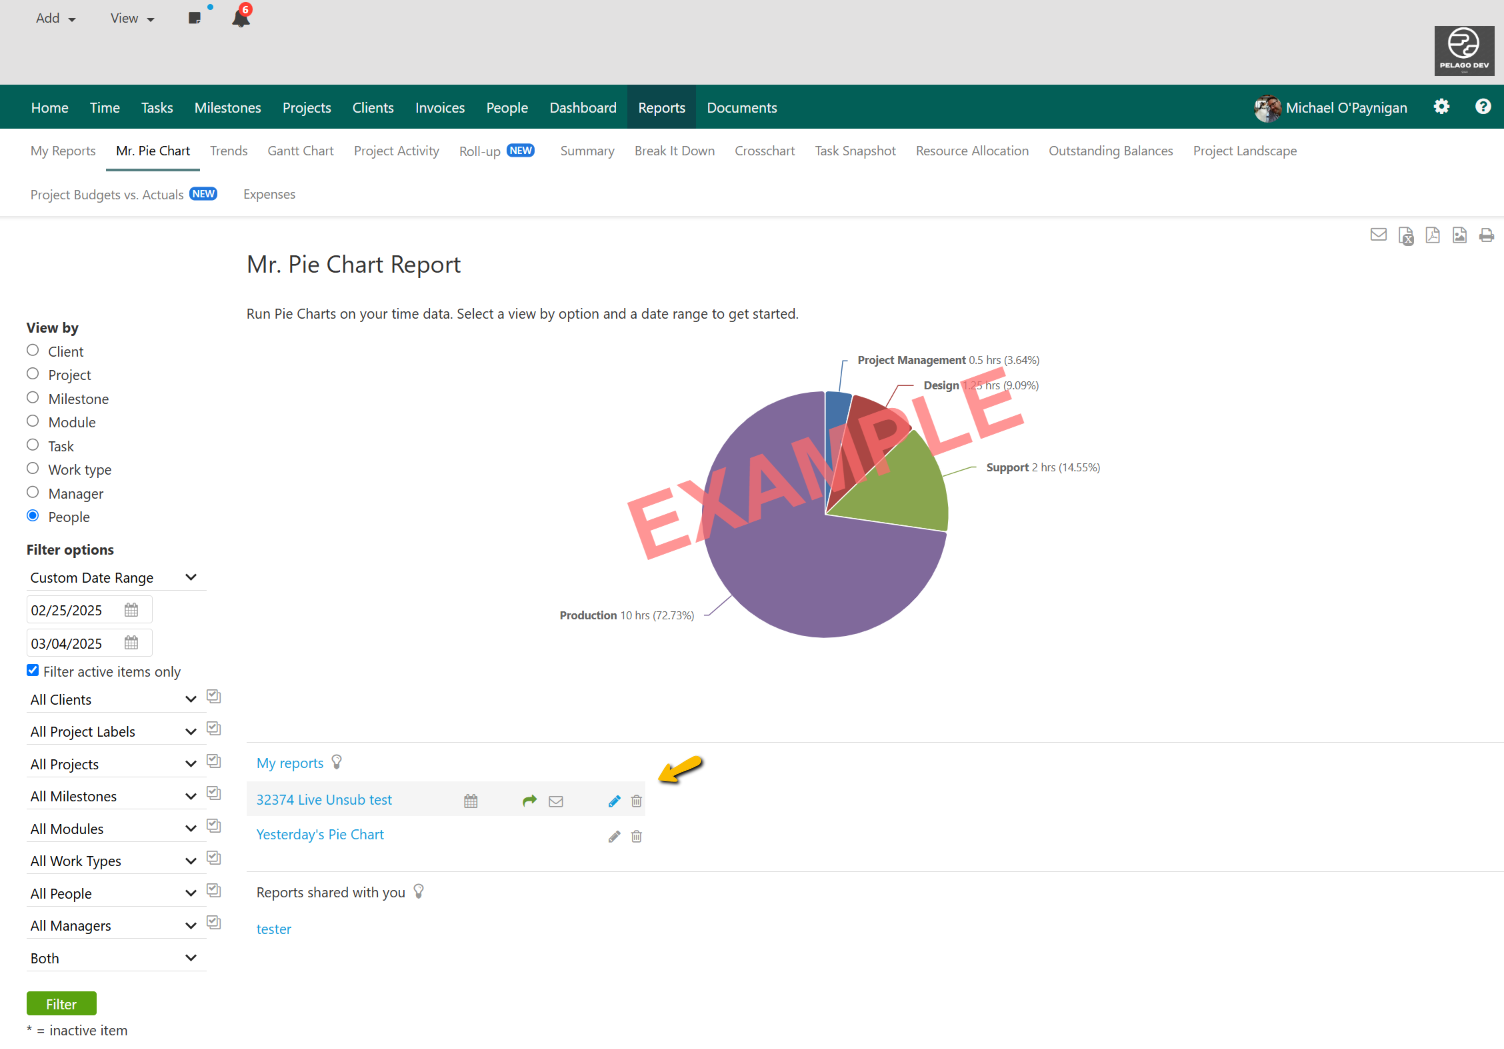Select the Client view by option

point(32,350)
